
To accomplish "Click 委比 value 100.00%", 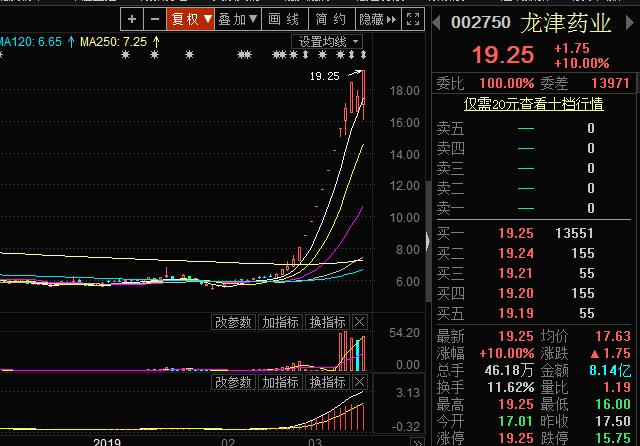I will [x=507, y=83].
